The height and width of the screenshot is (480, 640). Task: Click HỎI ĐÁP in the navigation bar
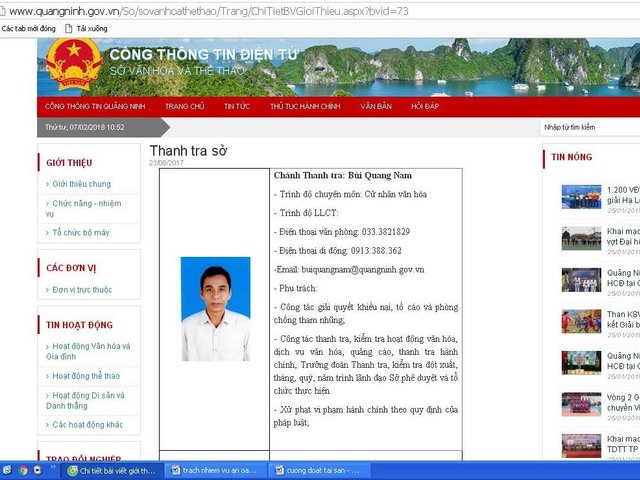coord(425,105)
